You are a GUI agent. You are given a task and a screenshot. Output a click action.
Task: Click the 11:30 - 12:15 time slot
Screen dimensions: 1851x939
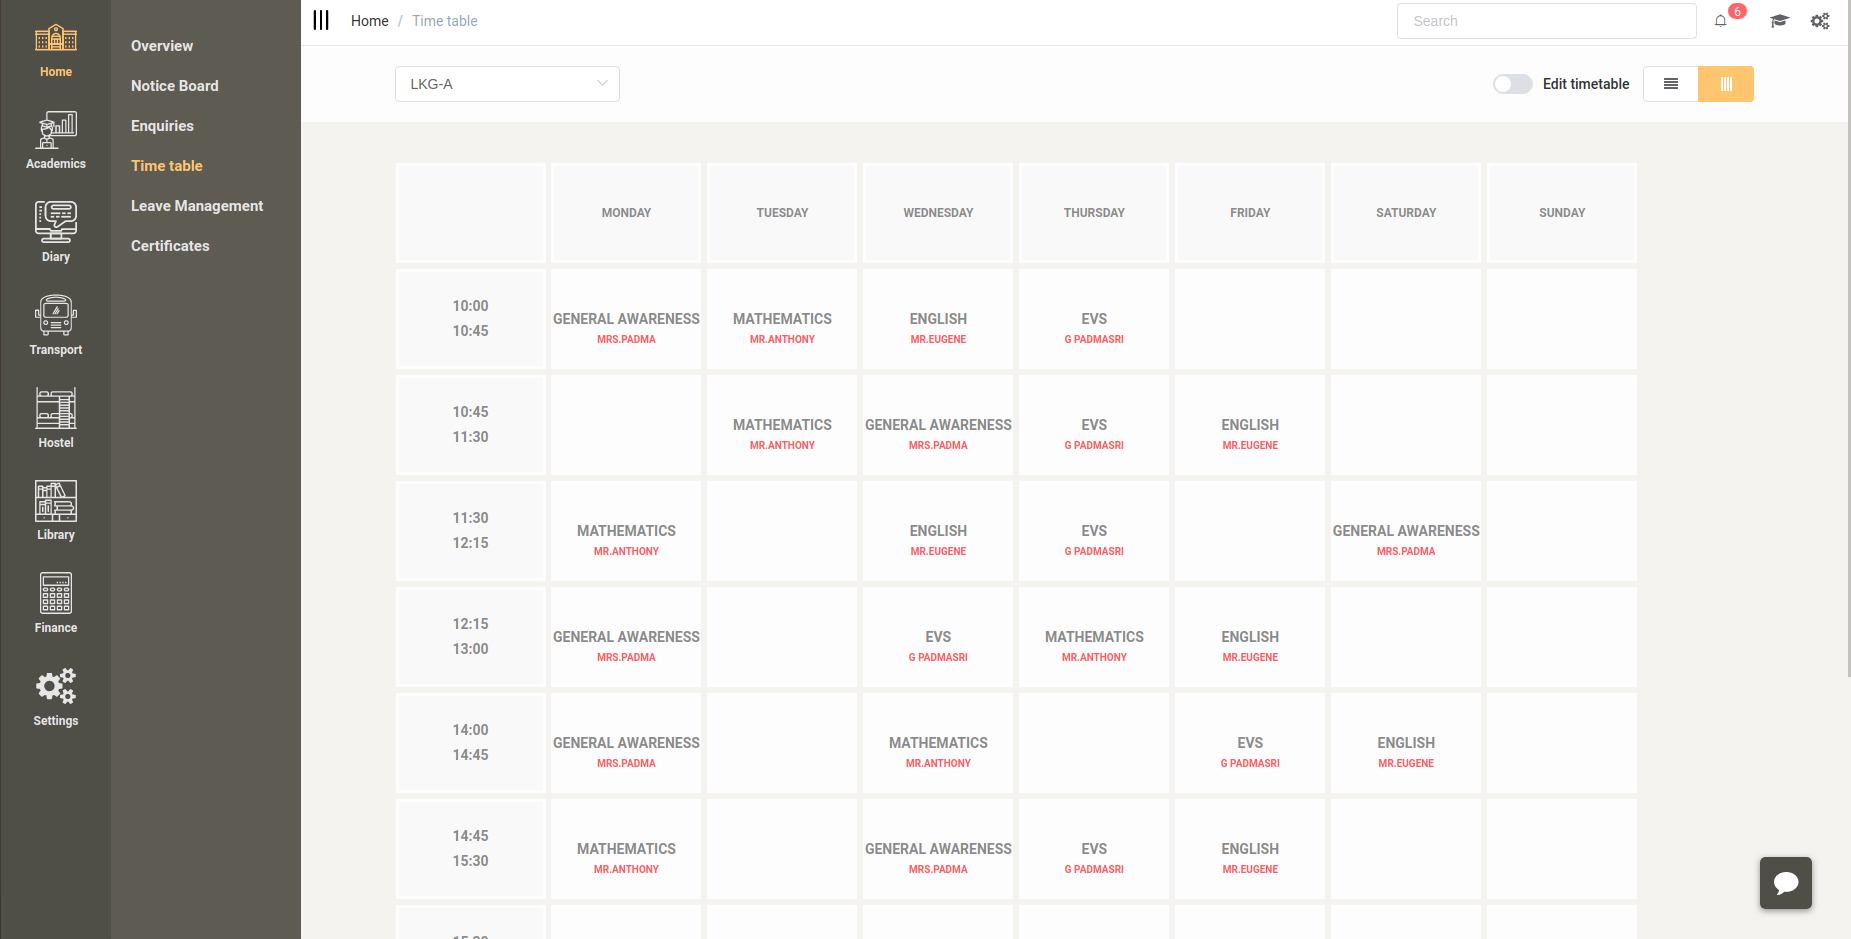tap(471, 531)
